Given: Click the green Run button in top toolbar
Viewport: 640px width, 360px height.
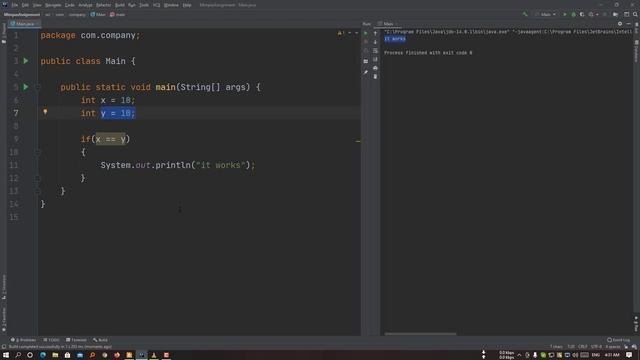Looking at the screenshot, I should [x=565, y=14].
